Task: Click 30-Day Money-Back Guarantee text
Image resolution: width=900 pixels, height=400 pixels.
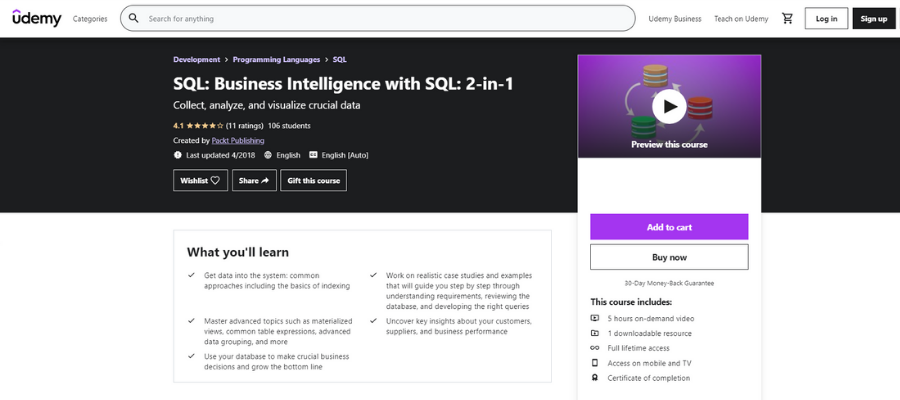Action: click(669, 283)
